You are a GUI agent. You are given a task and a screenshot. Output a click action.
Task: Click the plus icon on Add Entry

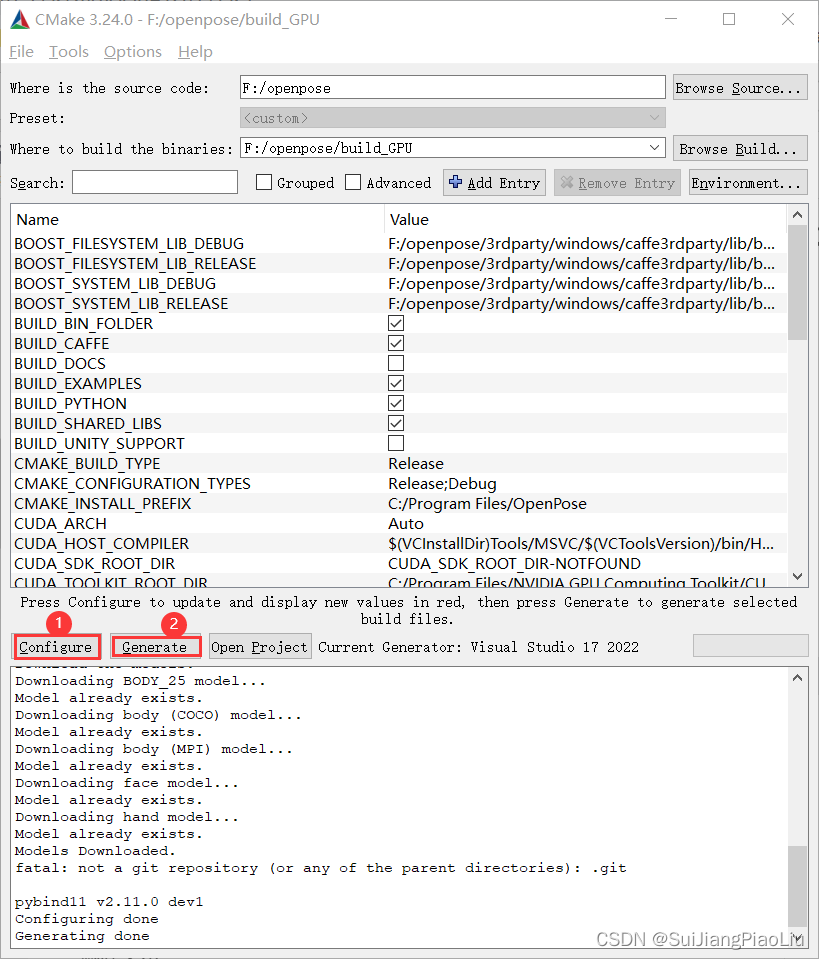(x=456, y=182)
